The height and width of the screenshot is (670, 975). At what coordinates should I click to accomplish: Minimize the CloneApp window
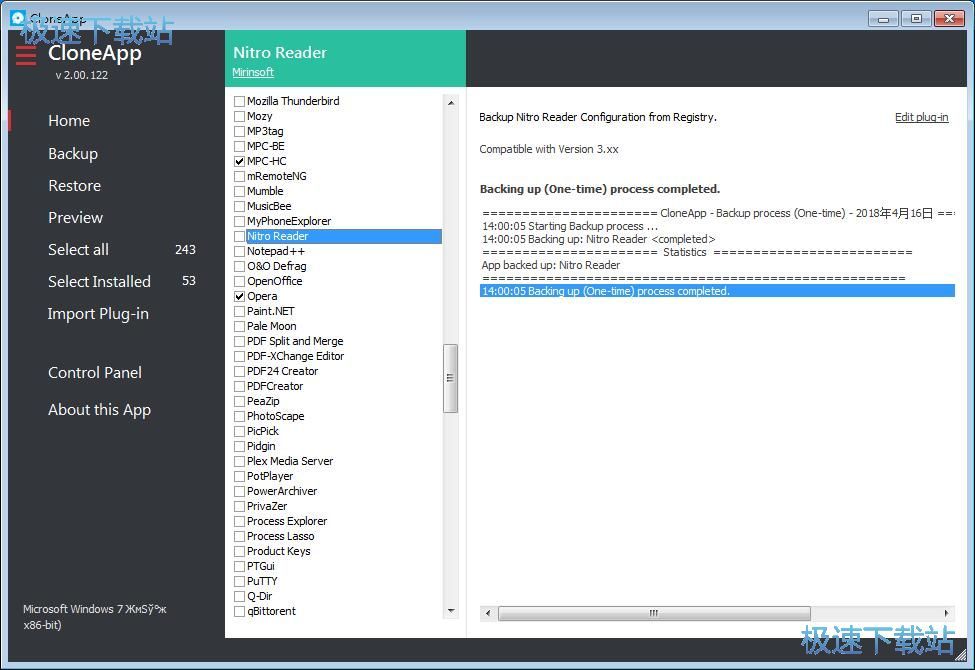(x=884, y=19)
